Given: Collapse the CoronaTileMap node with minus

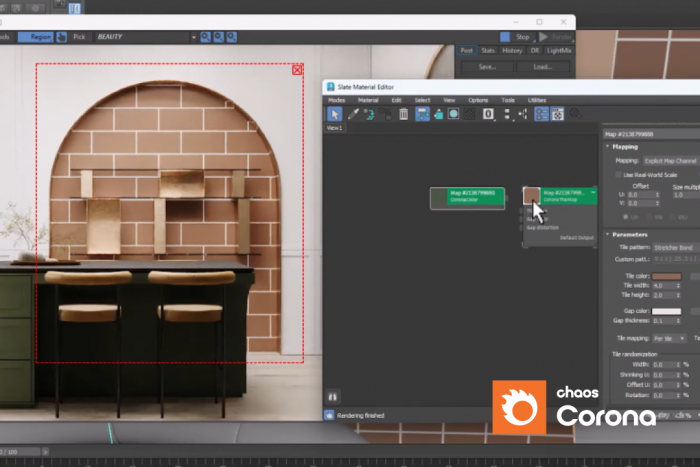Looking at the screenshot, I should pyautogui.click(x=593, y=192).
